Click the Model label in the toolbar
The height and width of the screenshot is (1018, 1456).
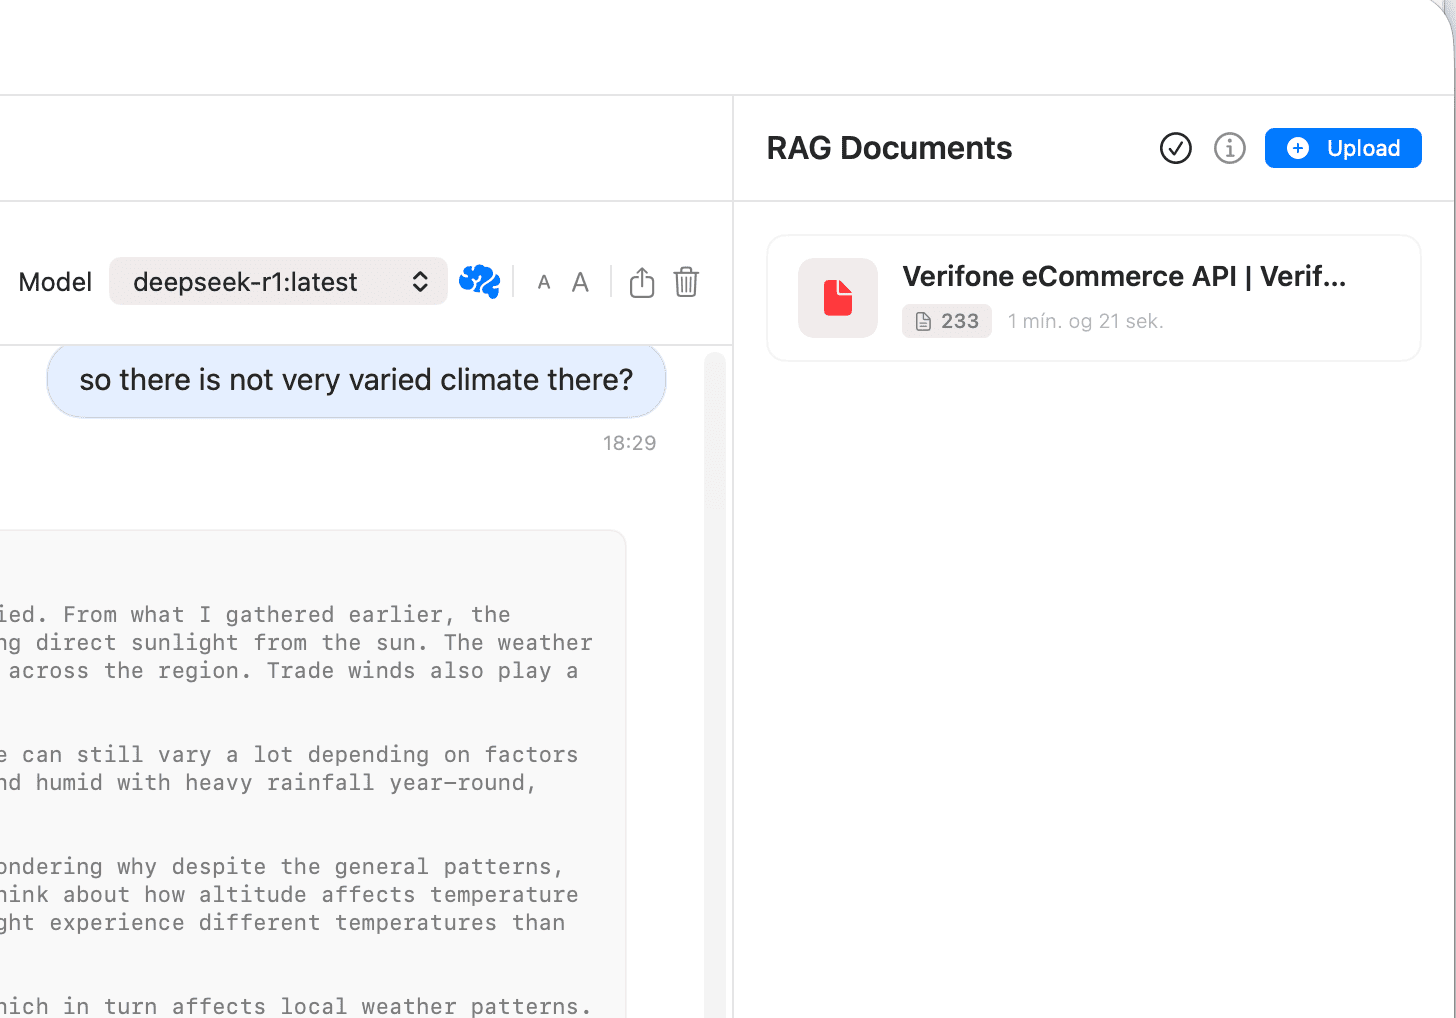54,281
